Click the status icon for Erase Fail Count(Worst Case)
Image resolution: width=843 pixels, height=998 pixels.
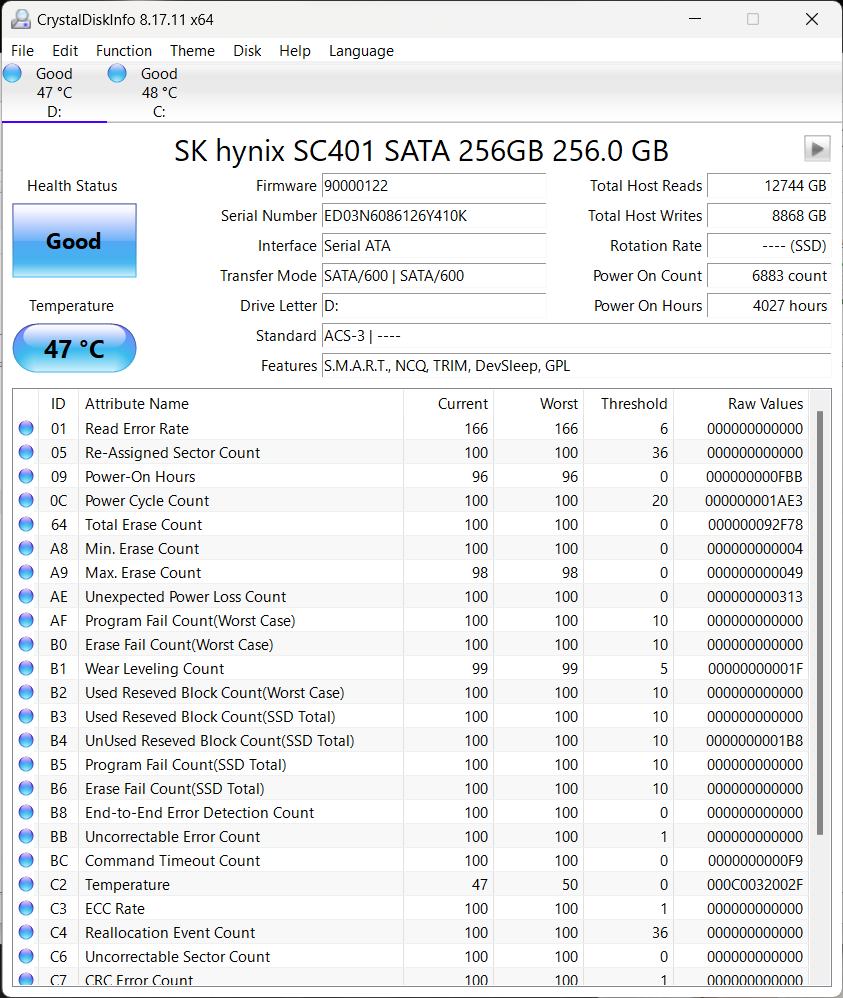[26, 645]
